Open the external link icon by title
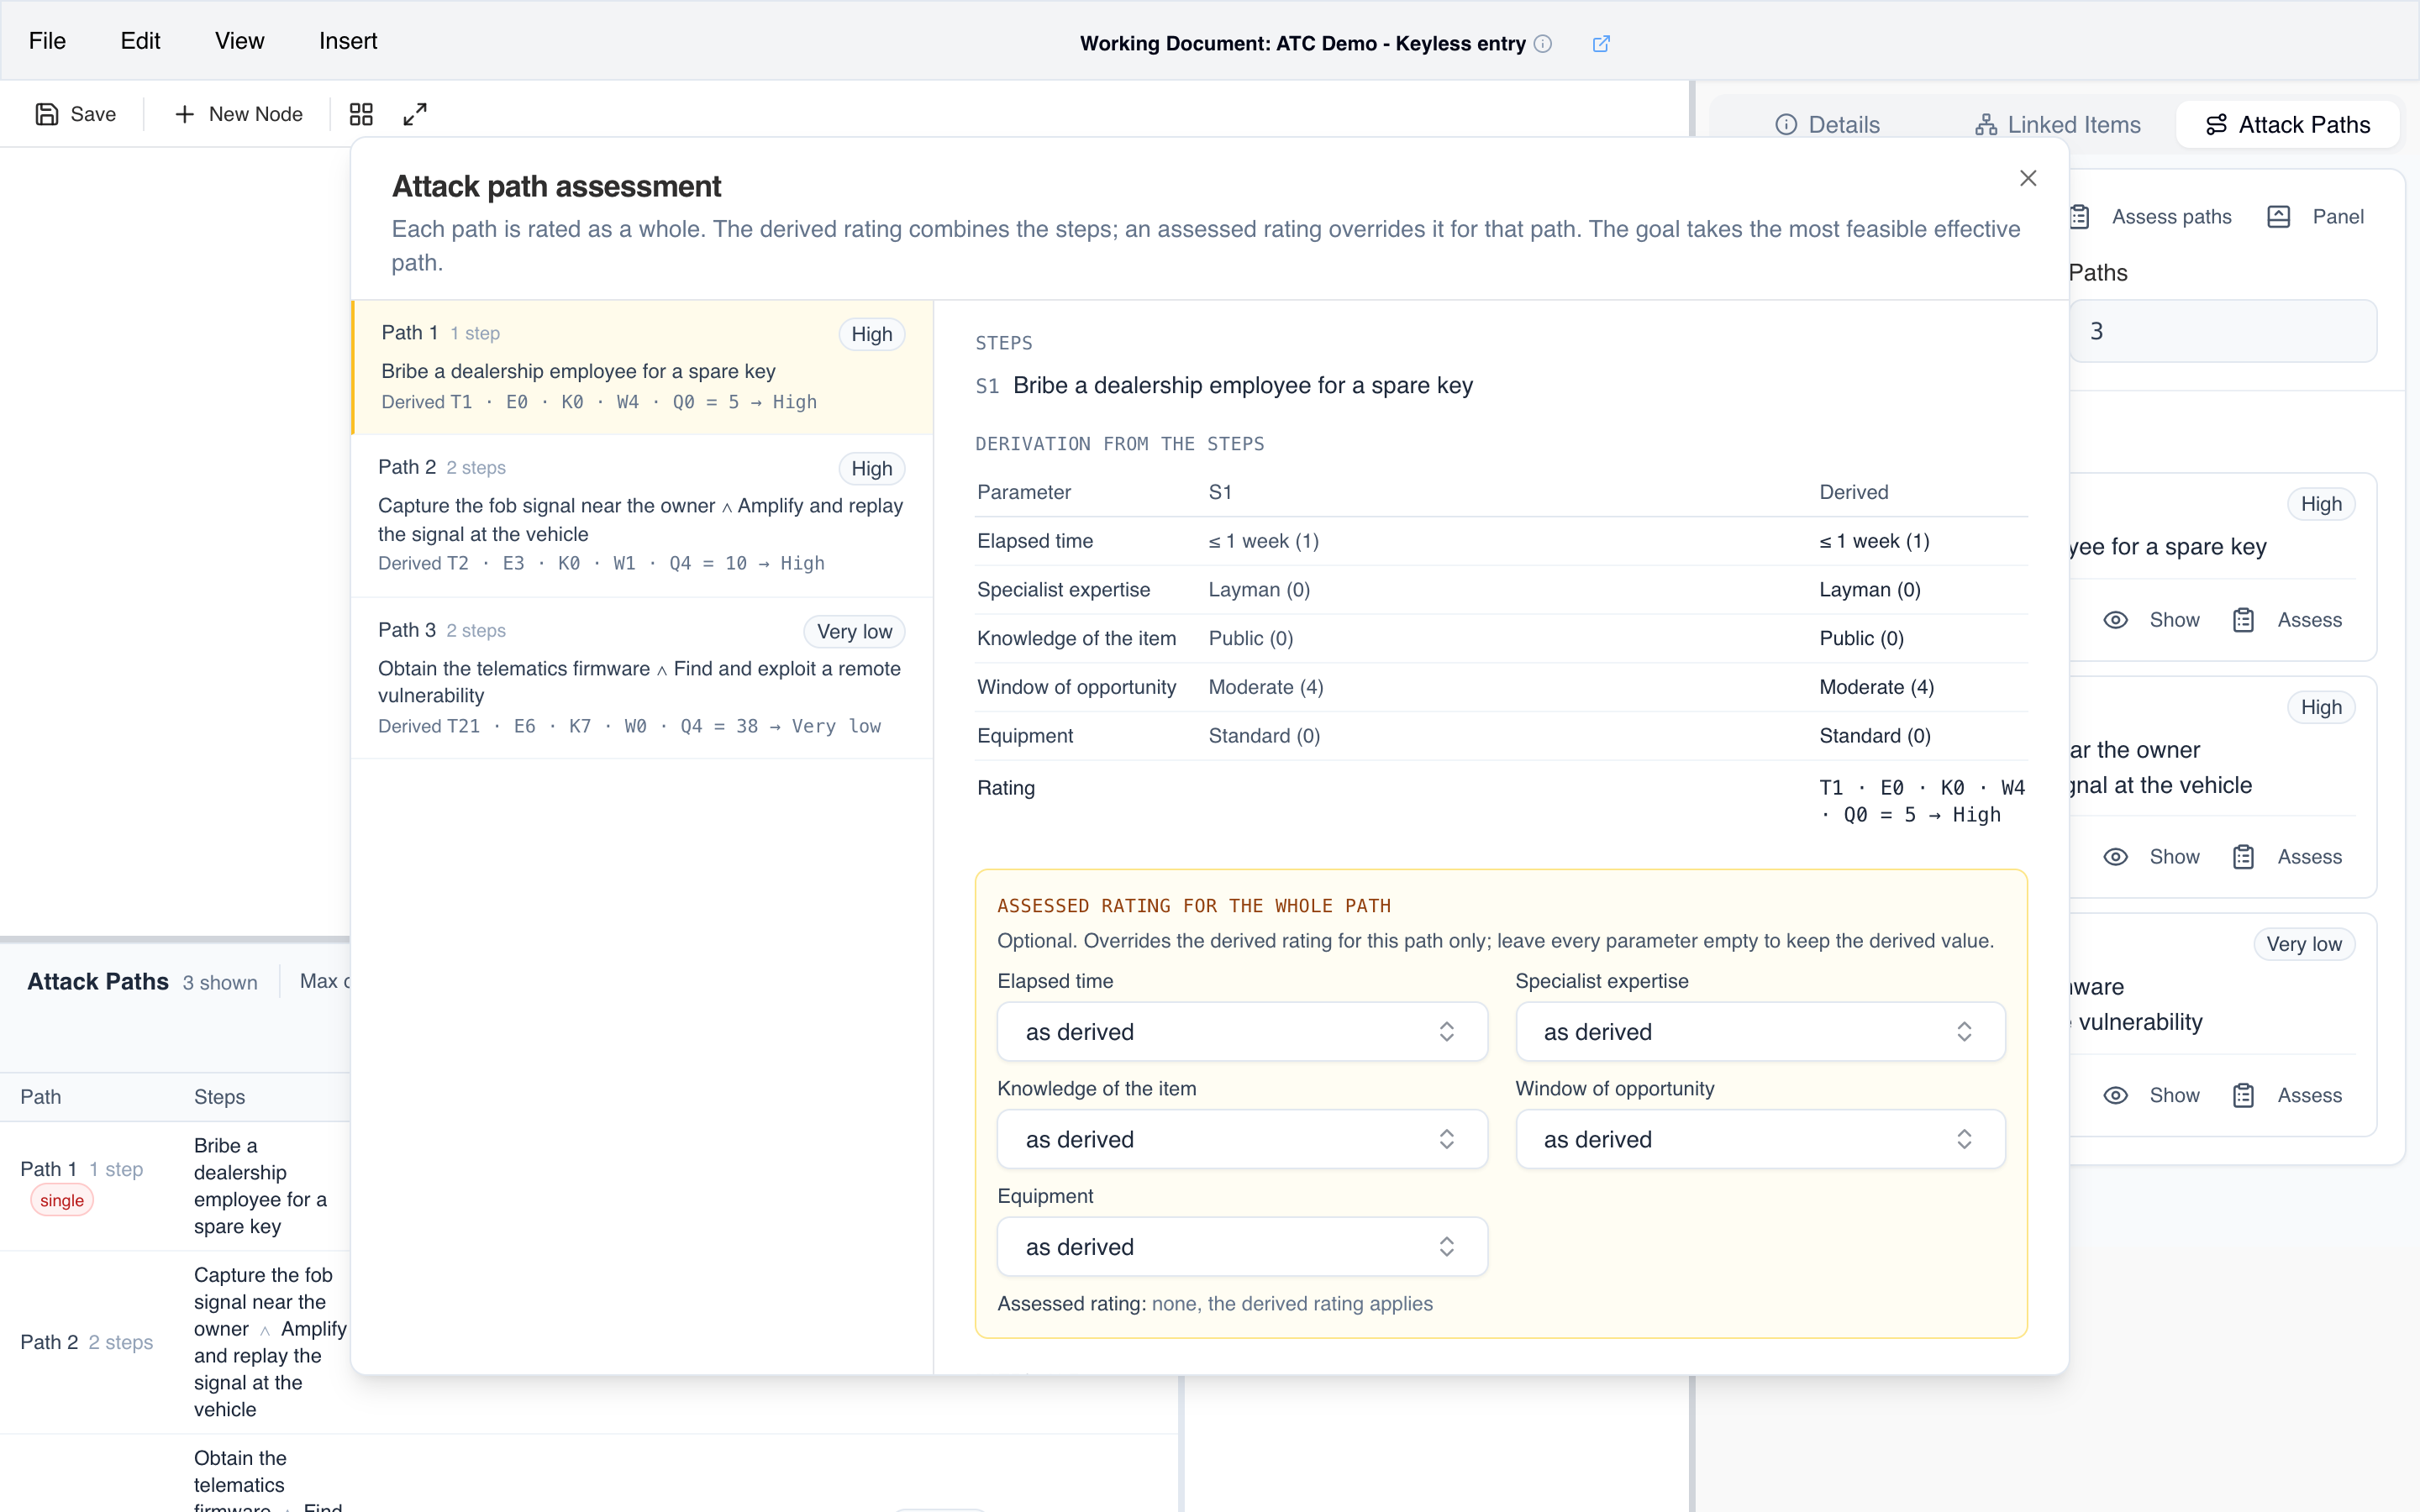This screenshot has height=1512, width=2420. 1601,43
